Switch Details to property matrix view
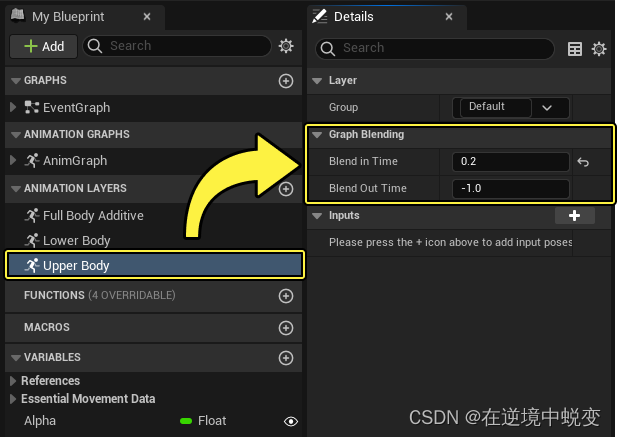The width and height of the screenshot is (617, 437). point(575,48)
